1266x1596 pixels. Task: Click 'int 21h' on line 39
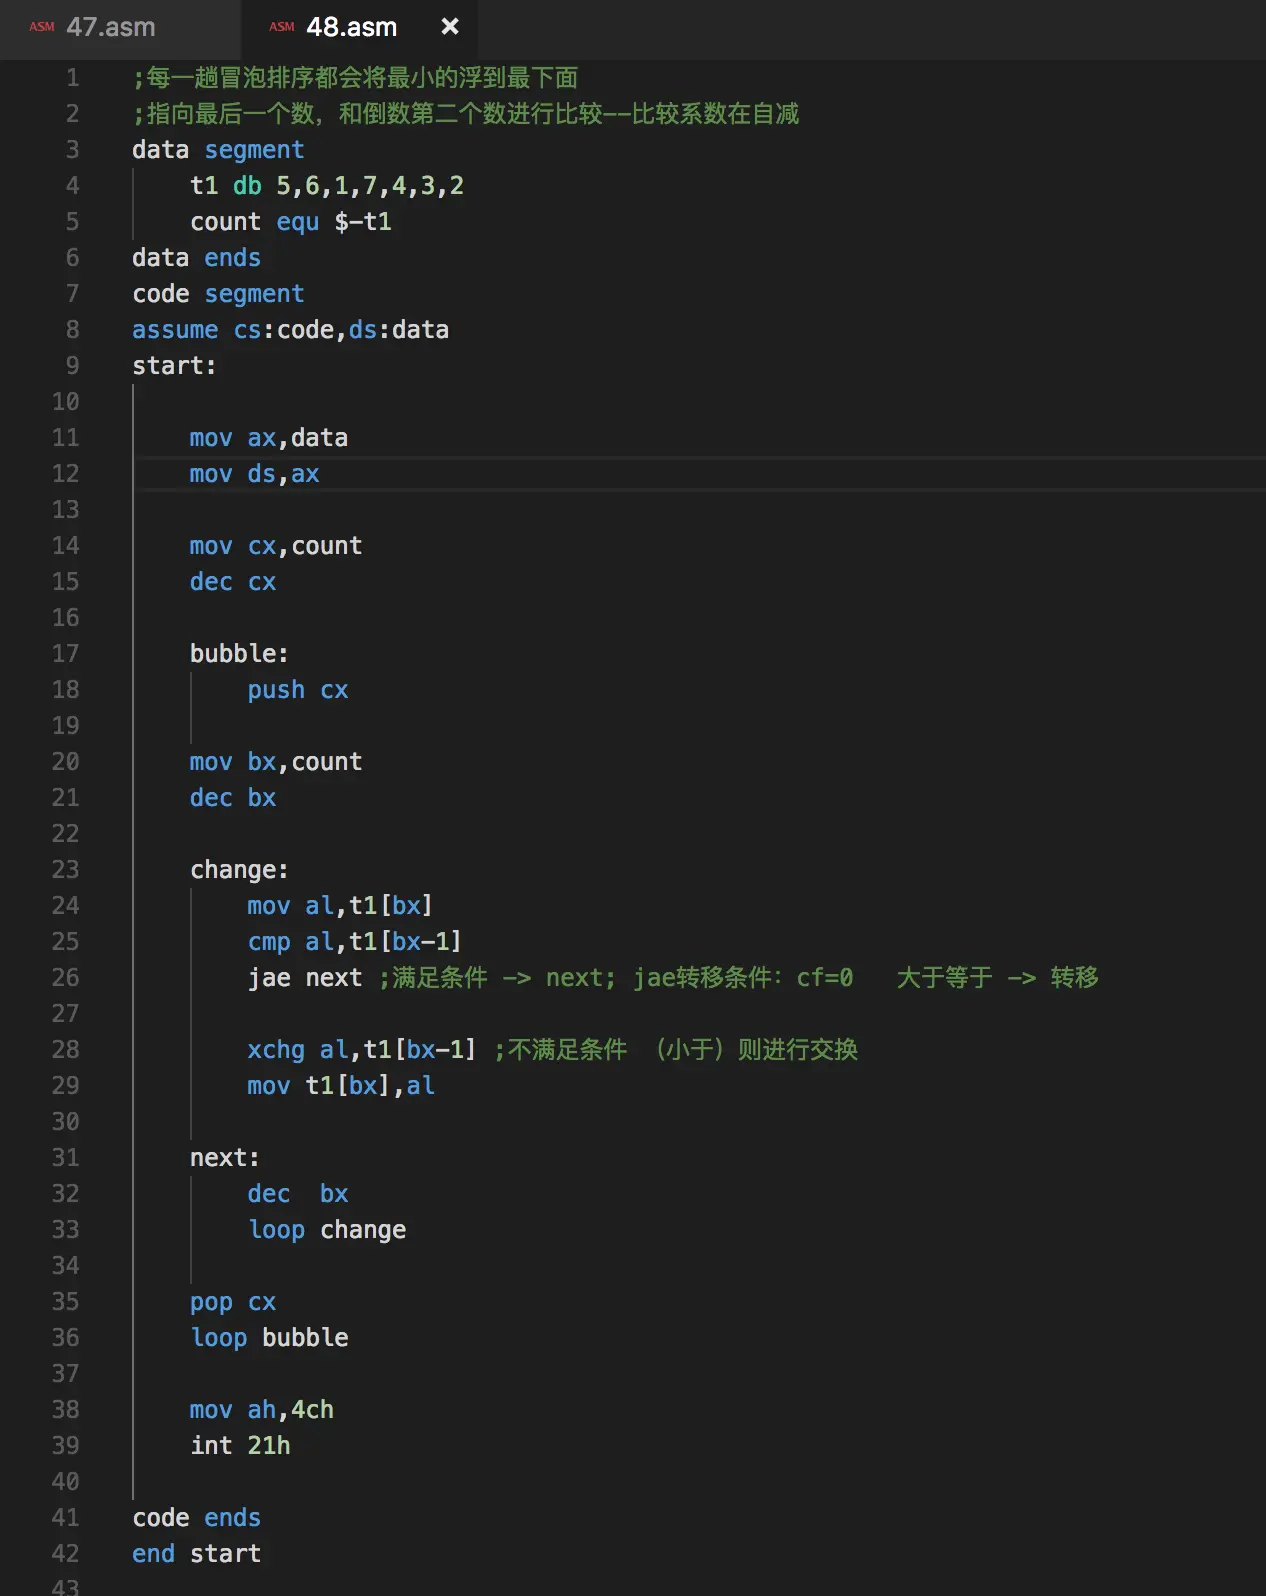240,1446
